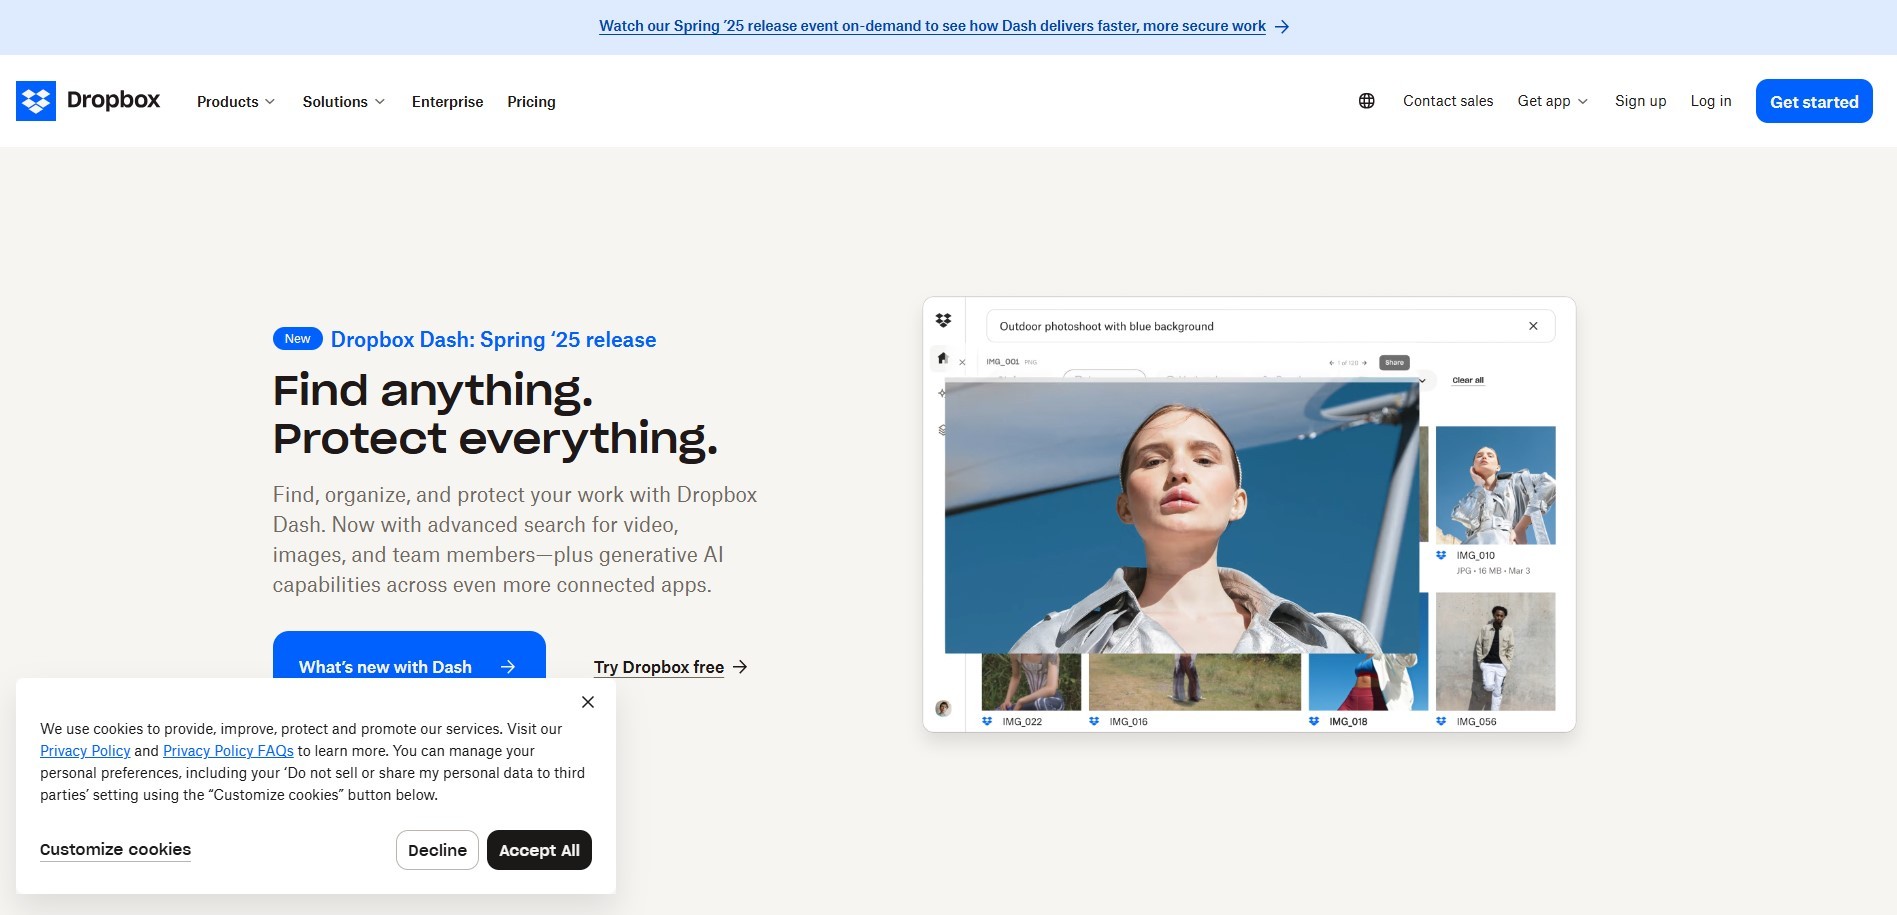
Task: Expand the Solutions menu
Action: pos(344,102)
